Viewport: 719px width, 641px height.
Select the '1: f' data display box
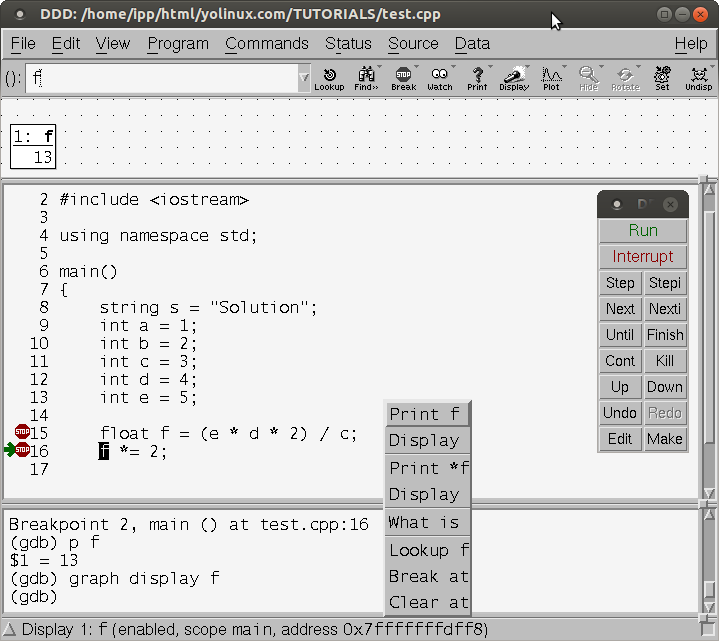33,147
